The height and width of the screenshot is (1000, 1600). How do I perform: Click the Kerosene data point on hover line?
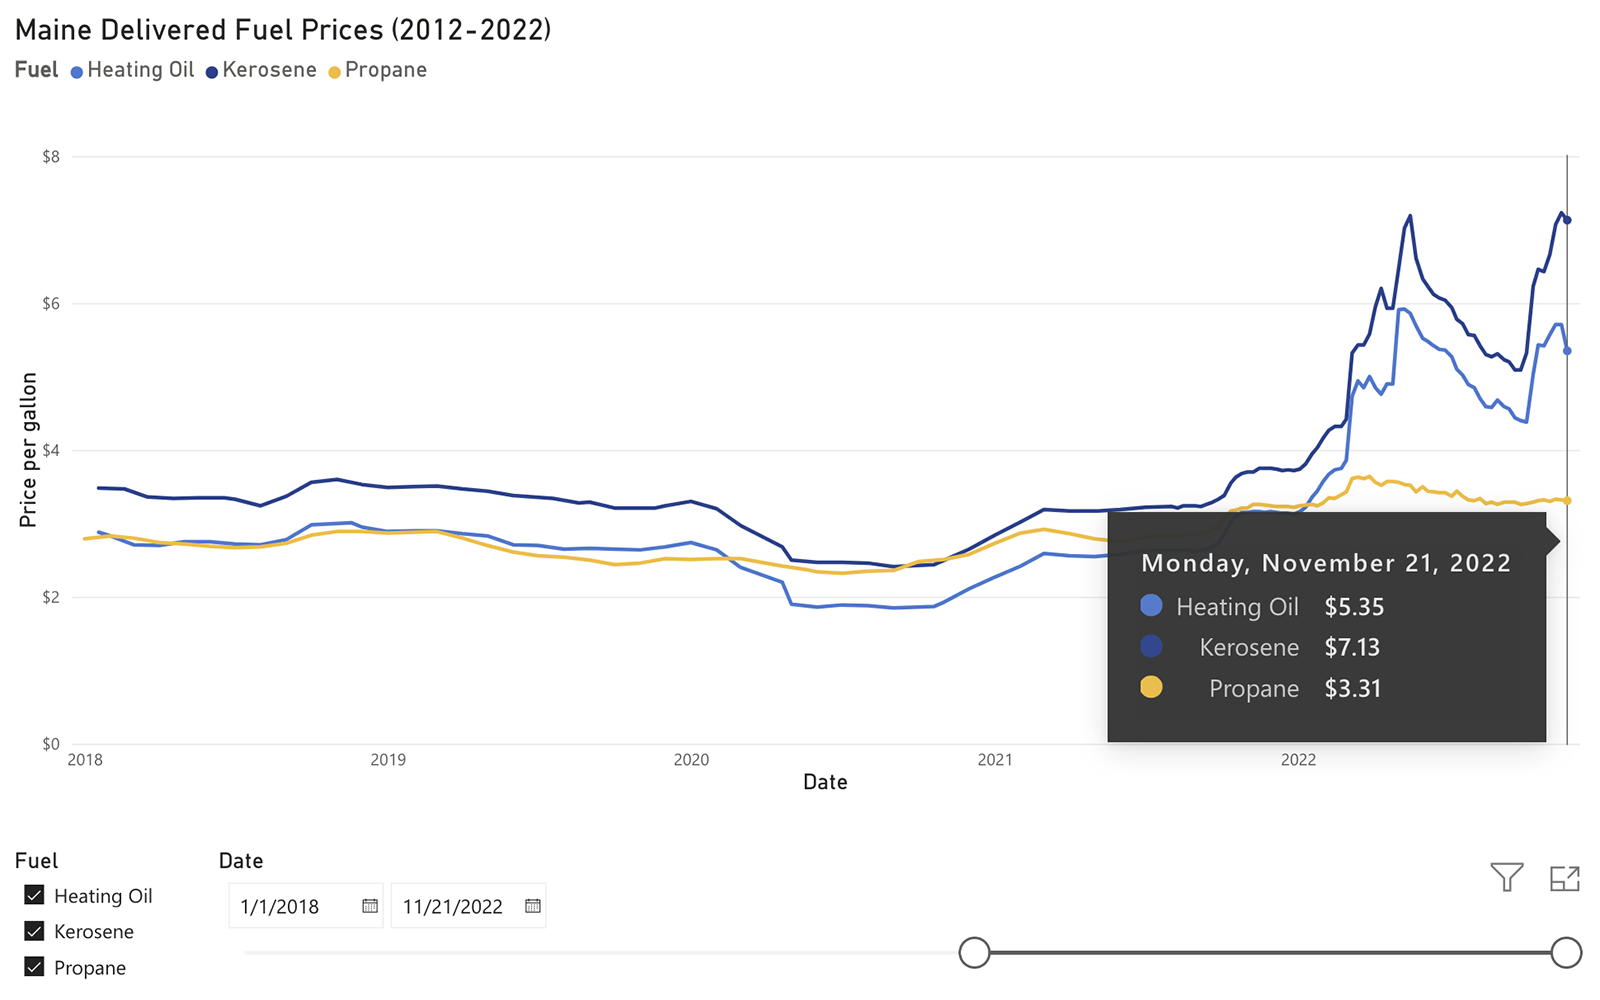pos(1567,220)
